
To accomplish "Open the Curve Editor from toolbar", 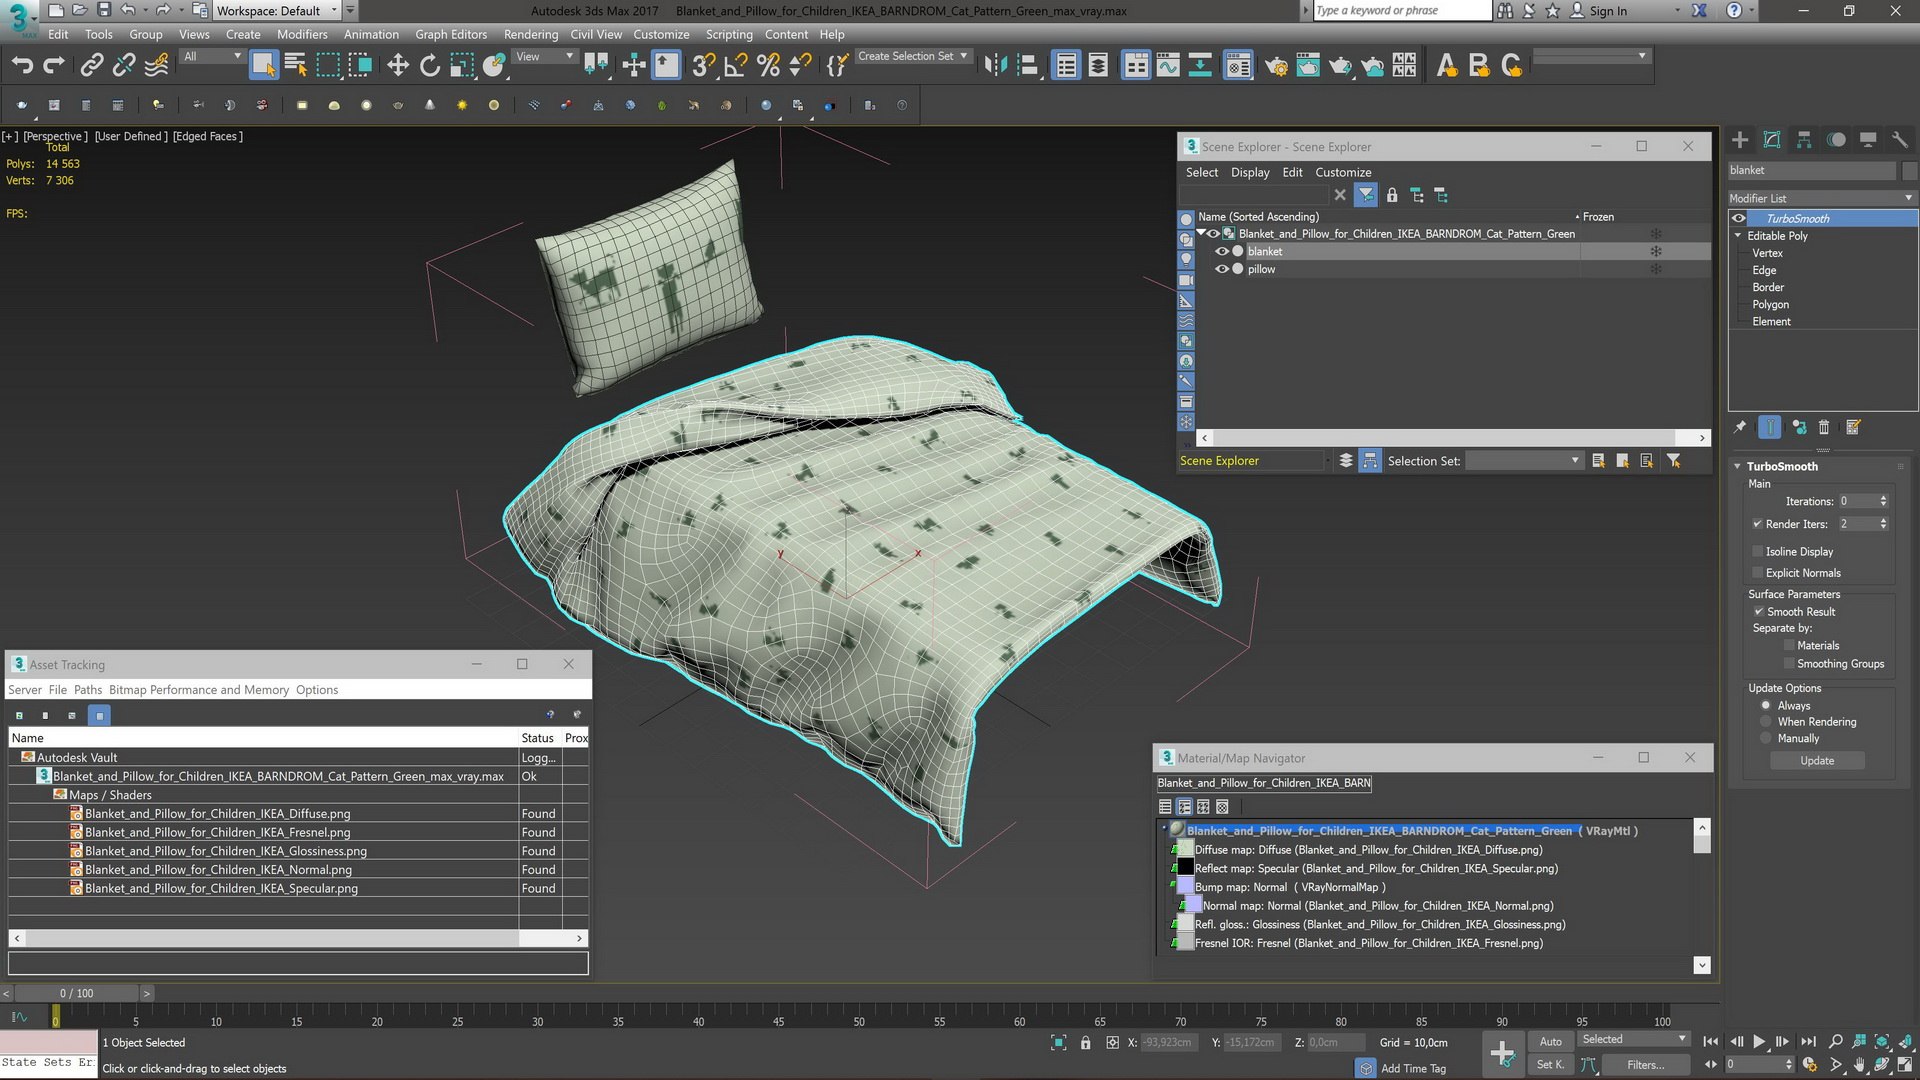I will [1168, 66].
